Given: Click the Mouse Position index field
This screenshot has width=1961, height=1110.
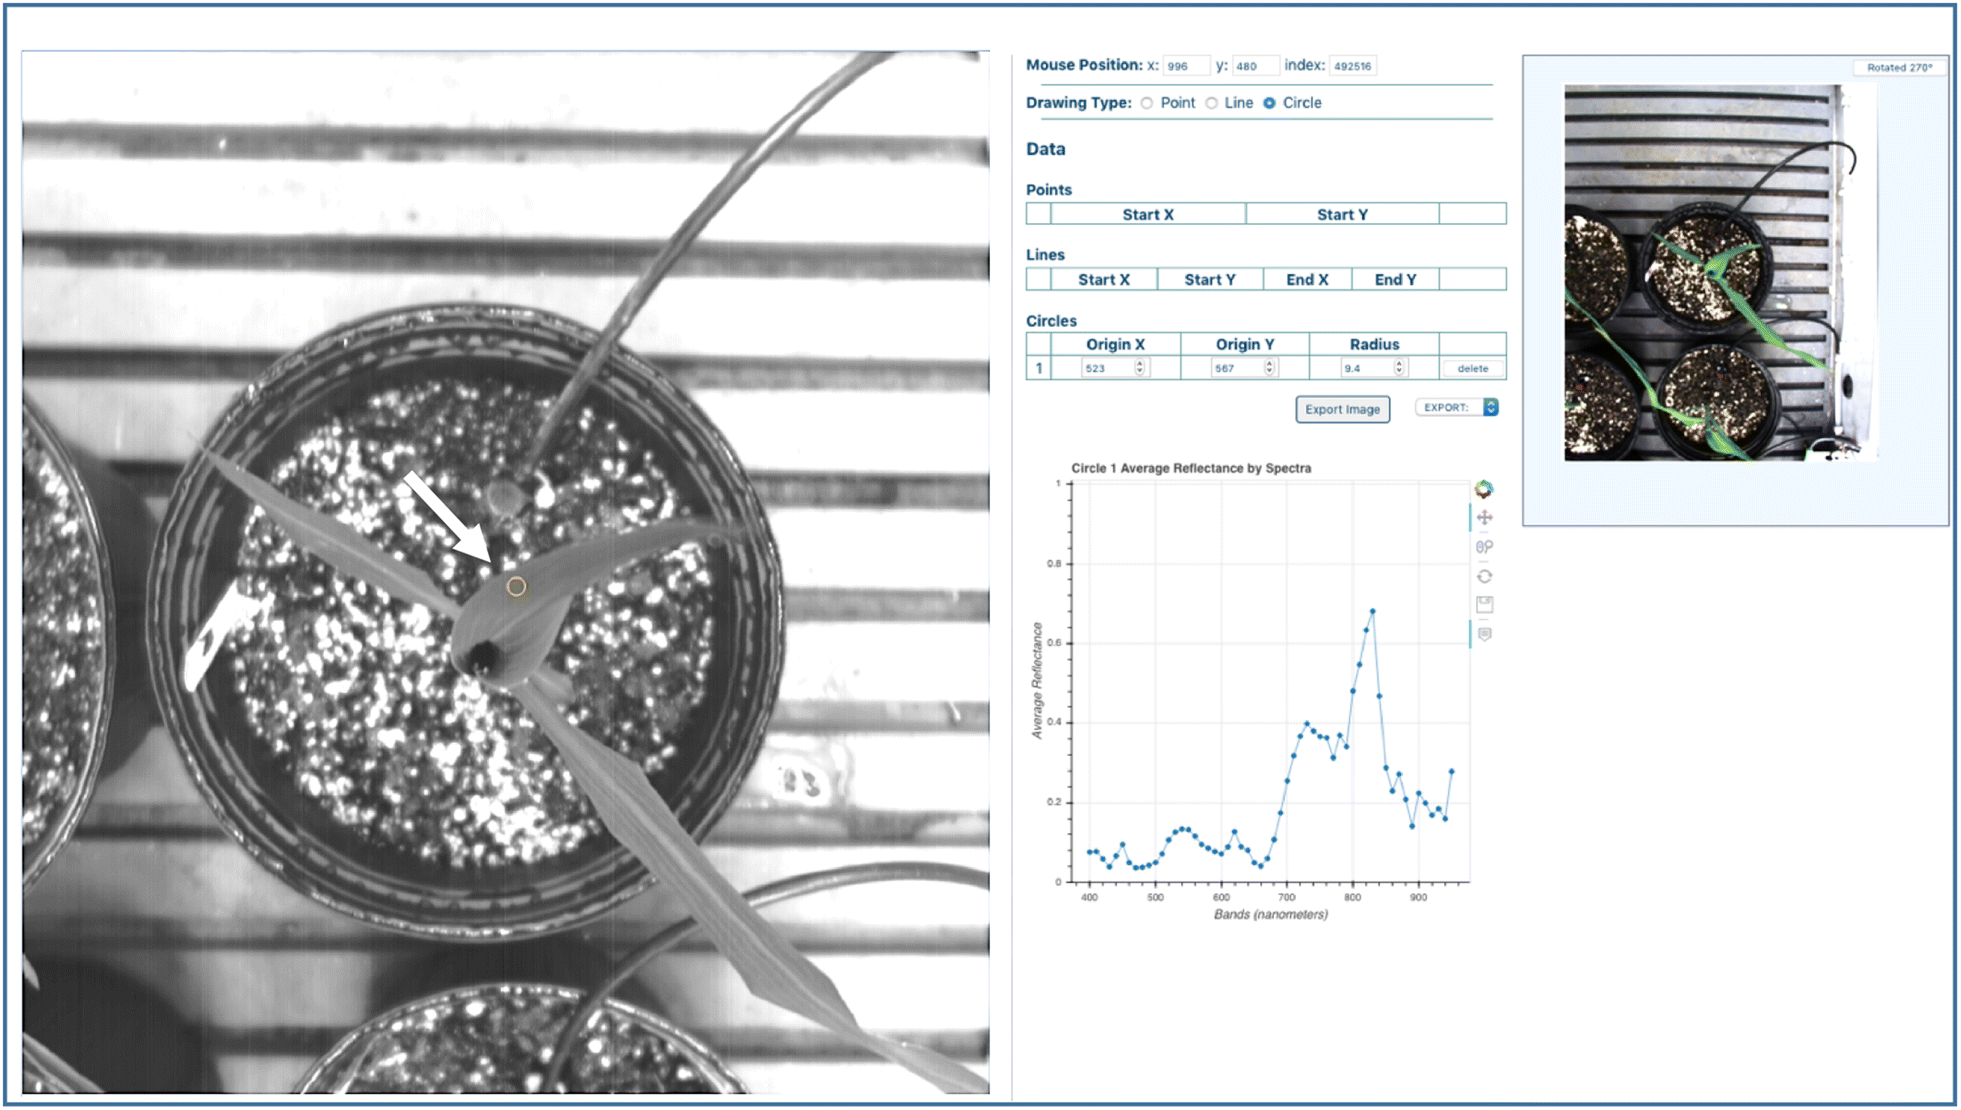Looking at the screenshot, I should [x=1354, y=66].
